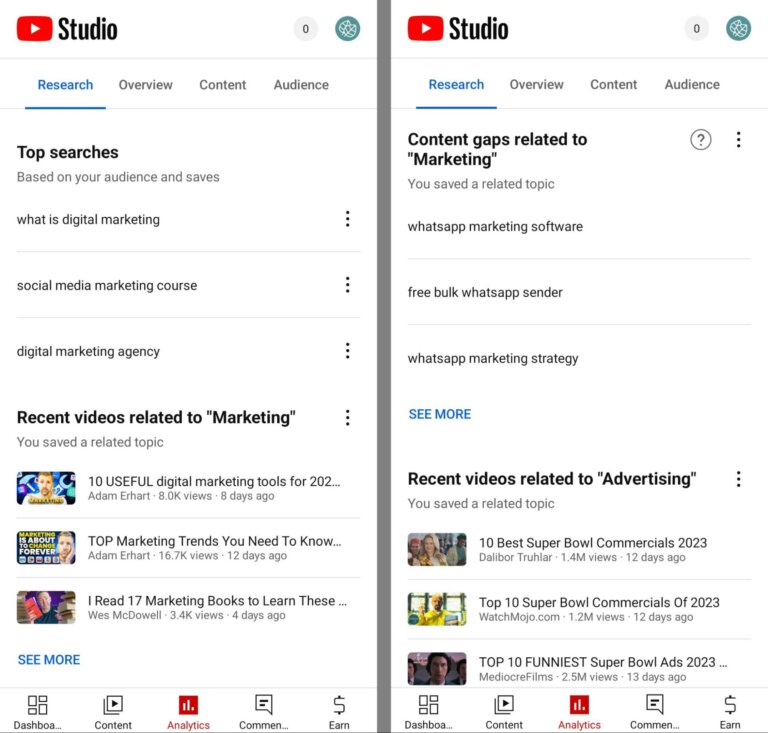Open options for "social media marketing course" search
Image resolution: width=768 pixels, height=733 pixels.
347,285
